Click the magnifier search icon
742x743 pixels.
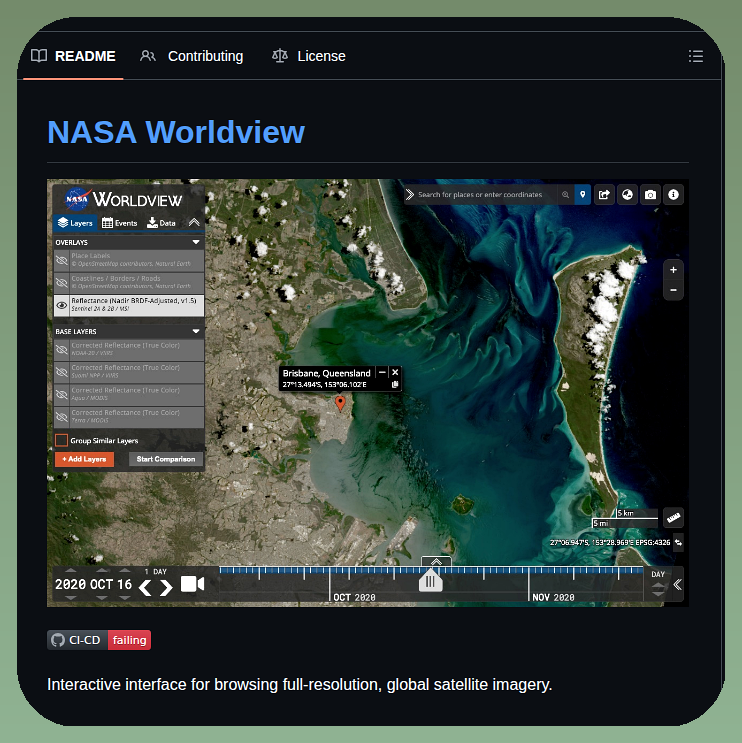click(x=565, y=195)
